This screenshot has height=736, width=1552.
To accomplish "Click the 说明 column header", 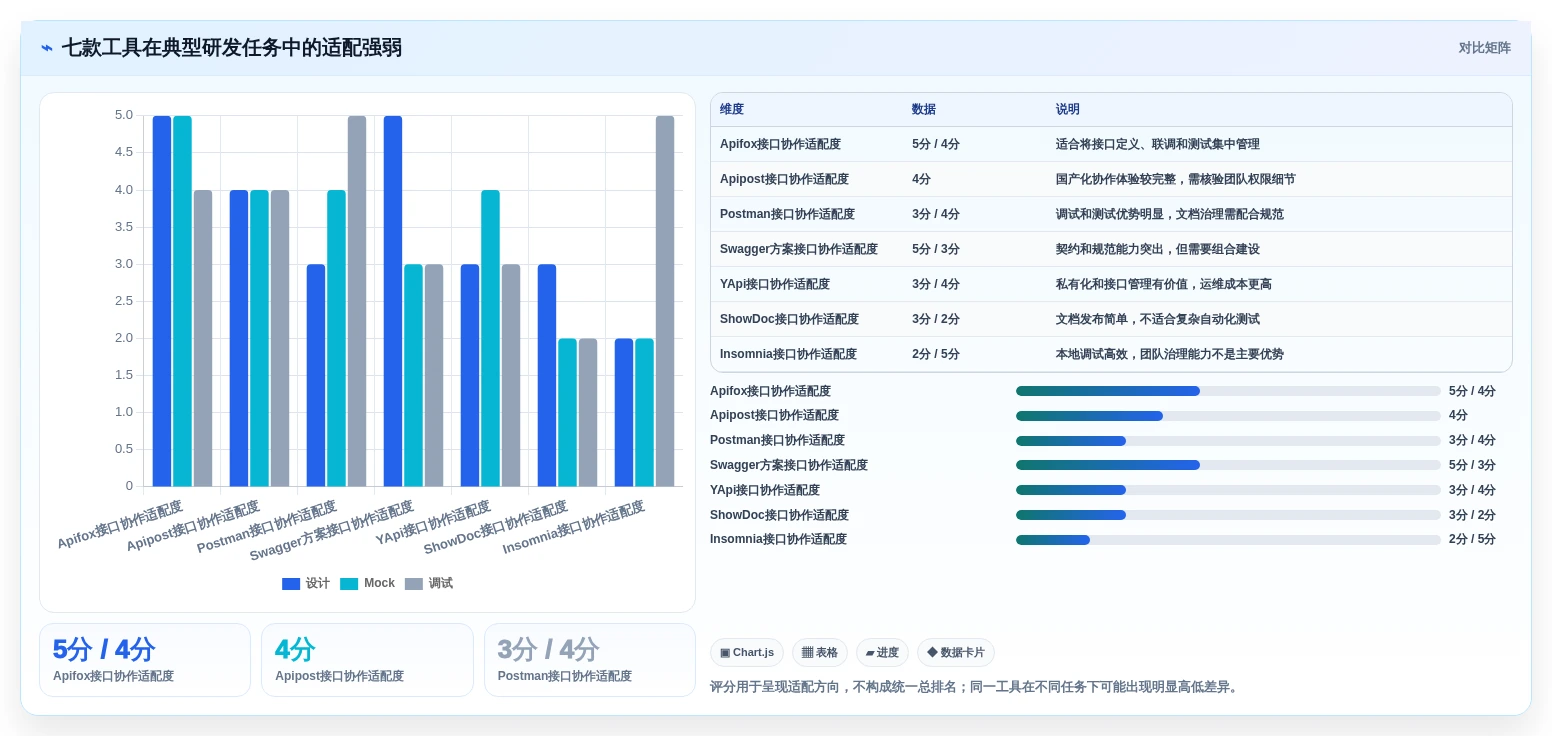I will click(x=1068, y=110).
